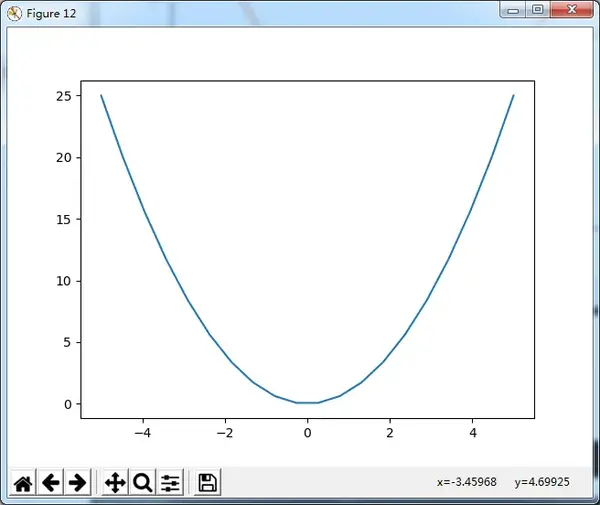
Task: Click the y coordinate readout in status bar
Action: click(x=542, y=482)
